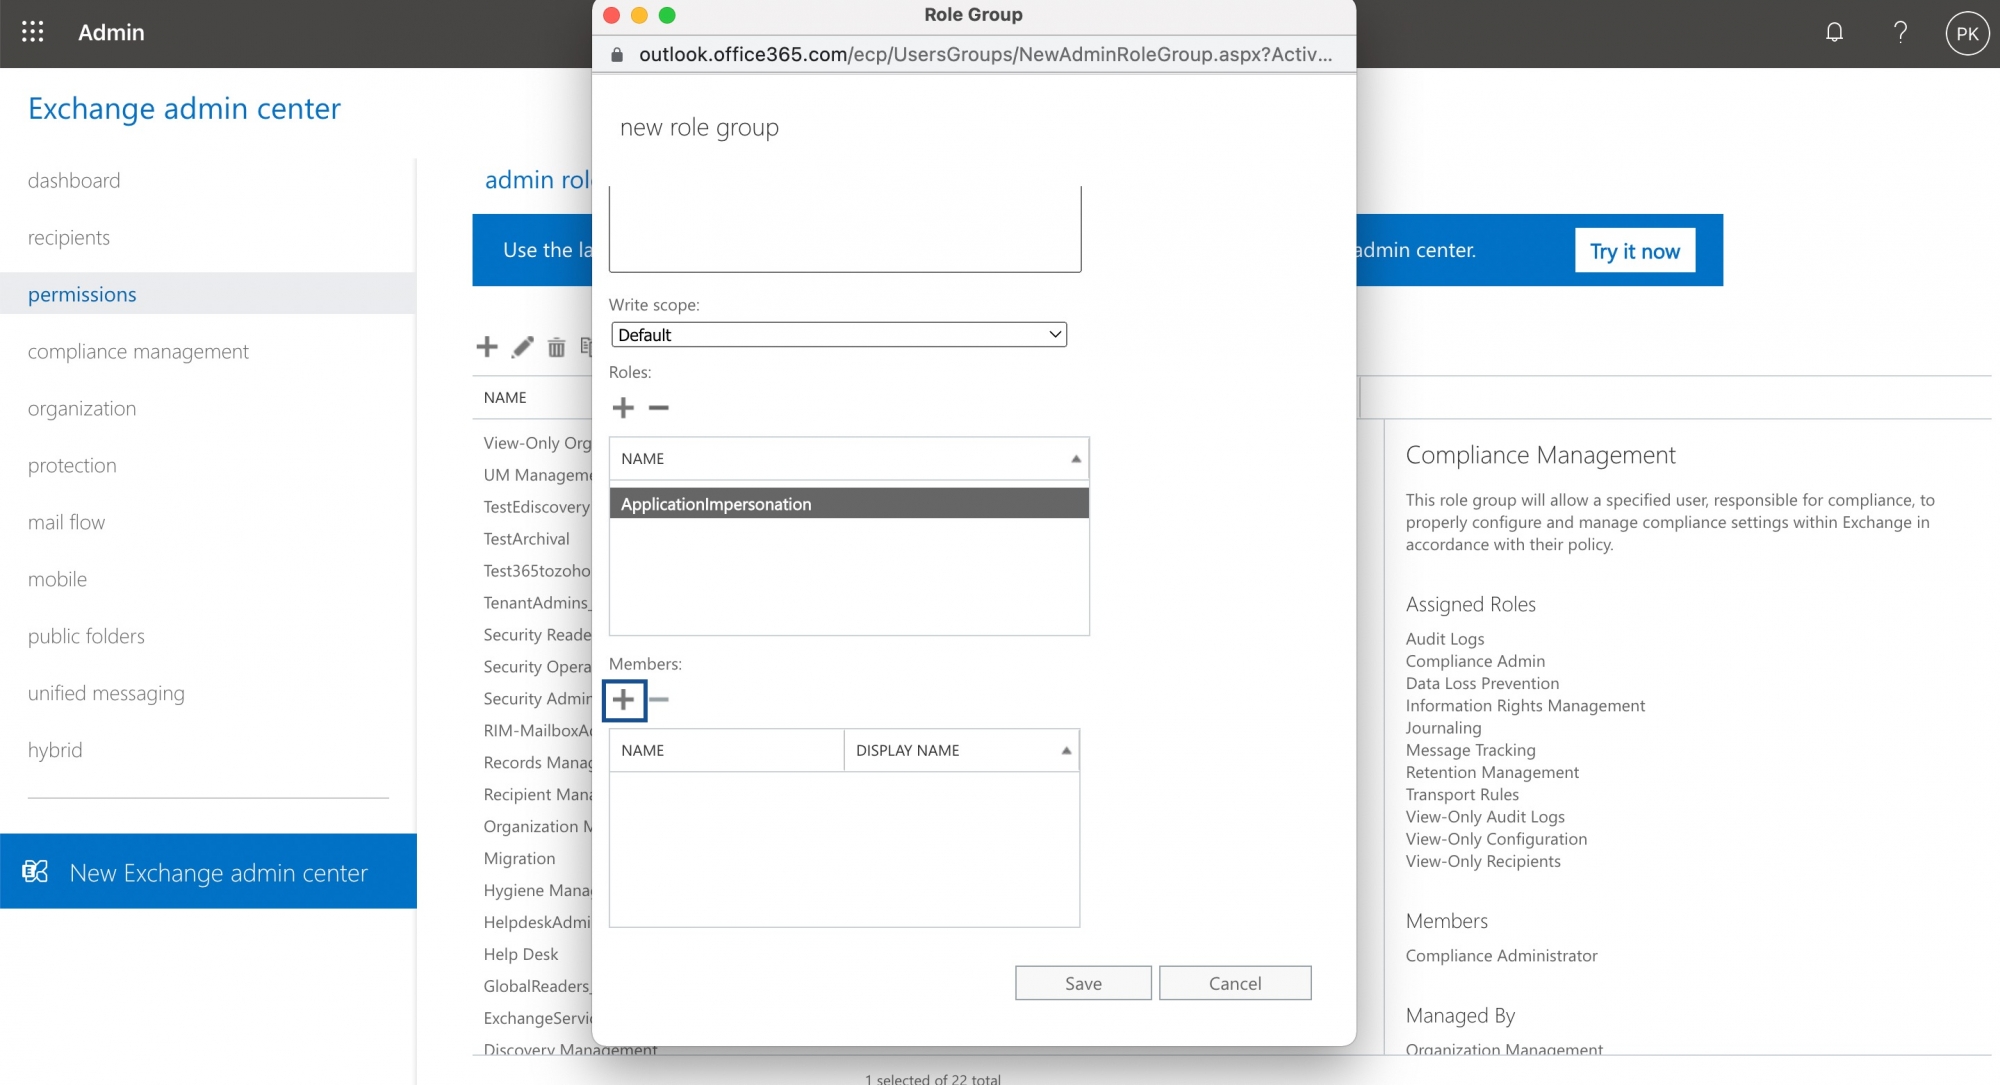Open the Write scope Default dropdown
The height and width of the screenshot is (1085, 2000).
click(838, 335)
